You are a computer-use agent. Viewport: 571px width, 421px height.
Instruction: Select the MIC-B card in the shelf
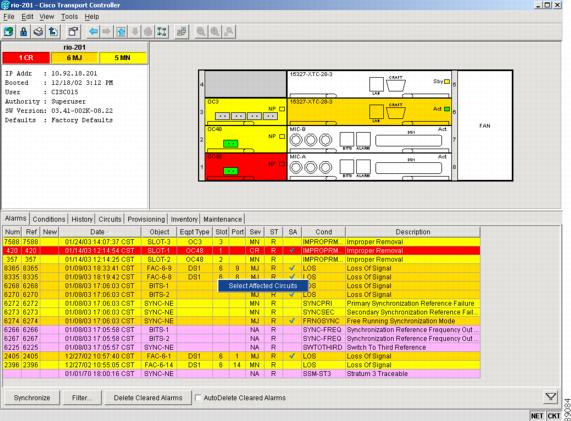point(369,139)
